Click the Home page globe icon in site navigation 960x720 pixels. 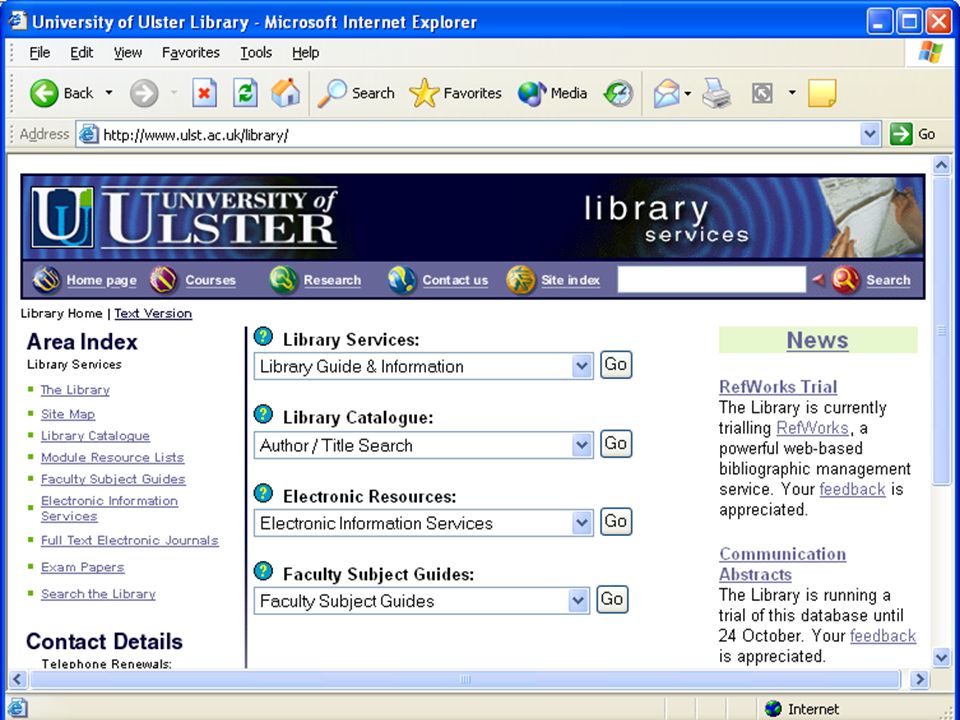47,280
